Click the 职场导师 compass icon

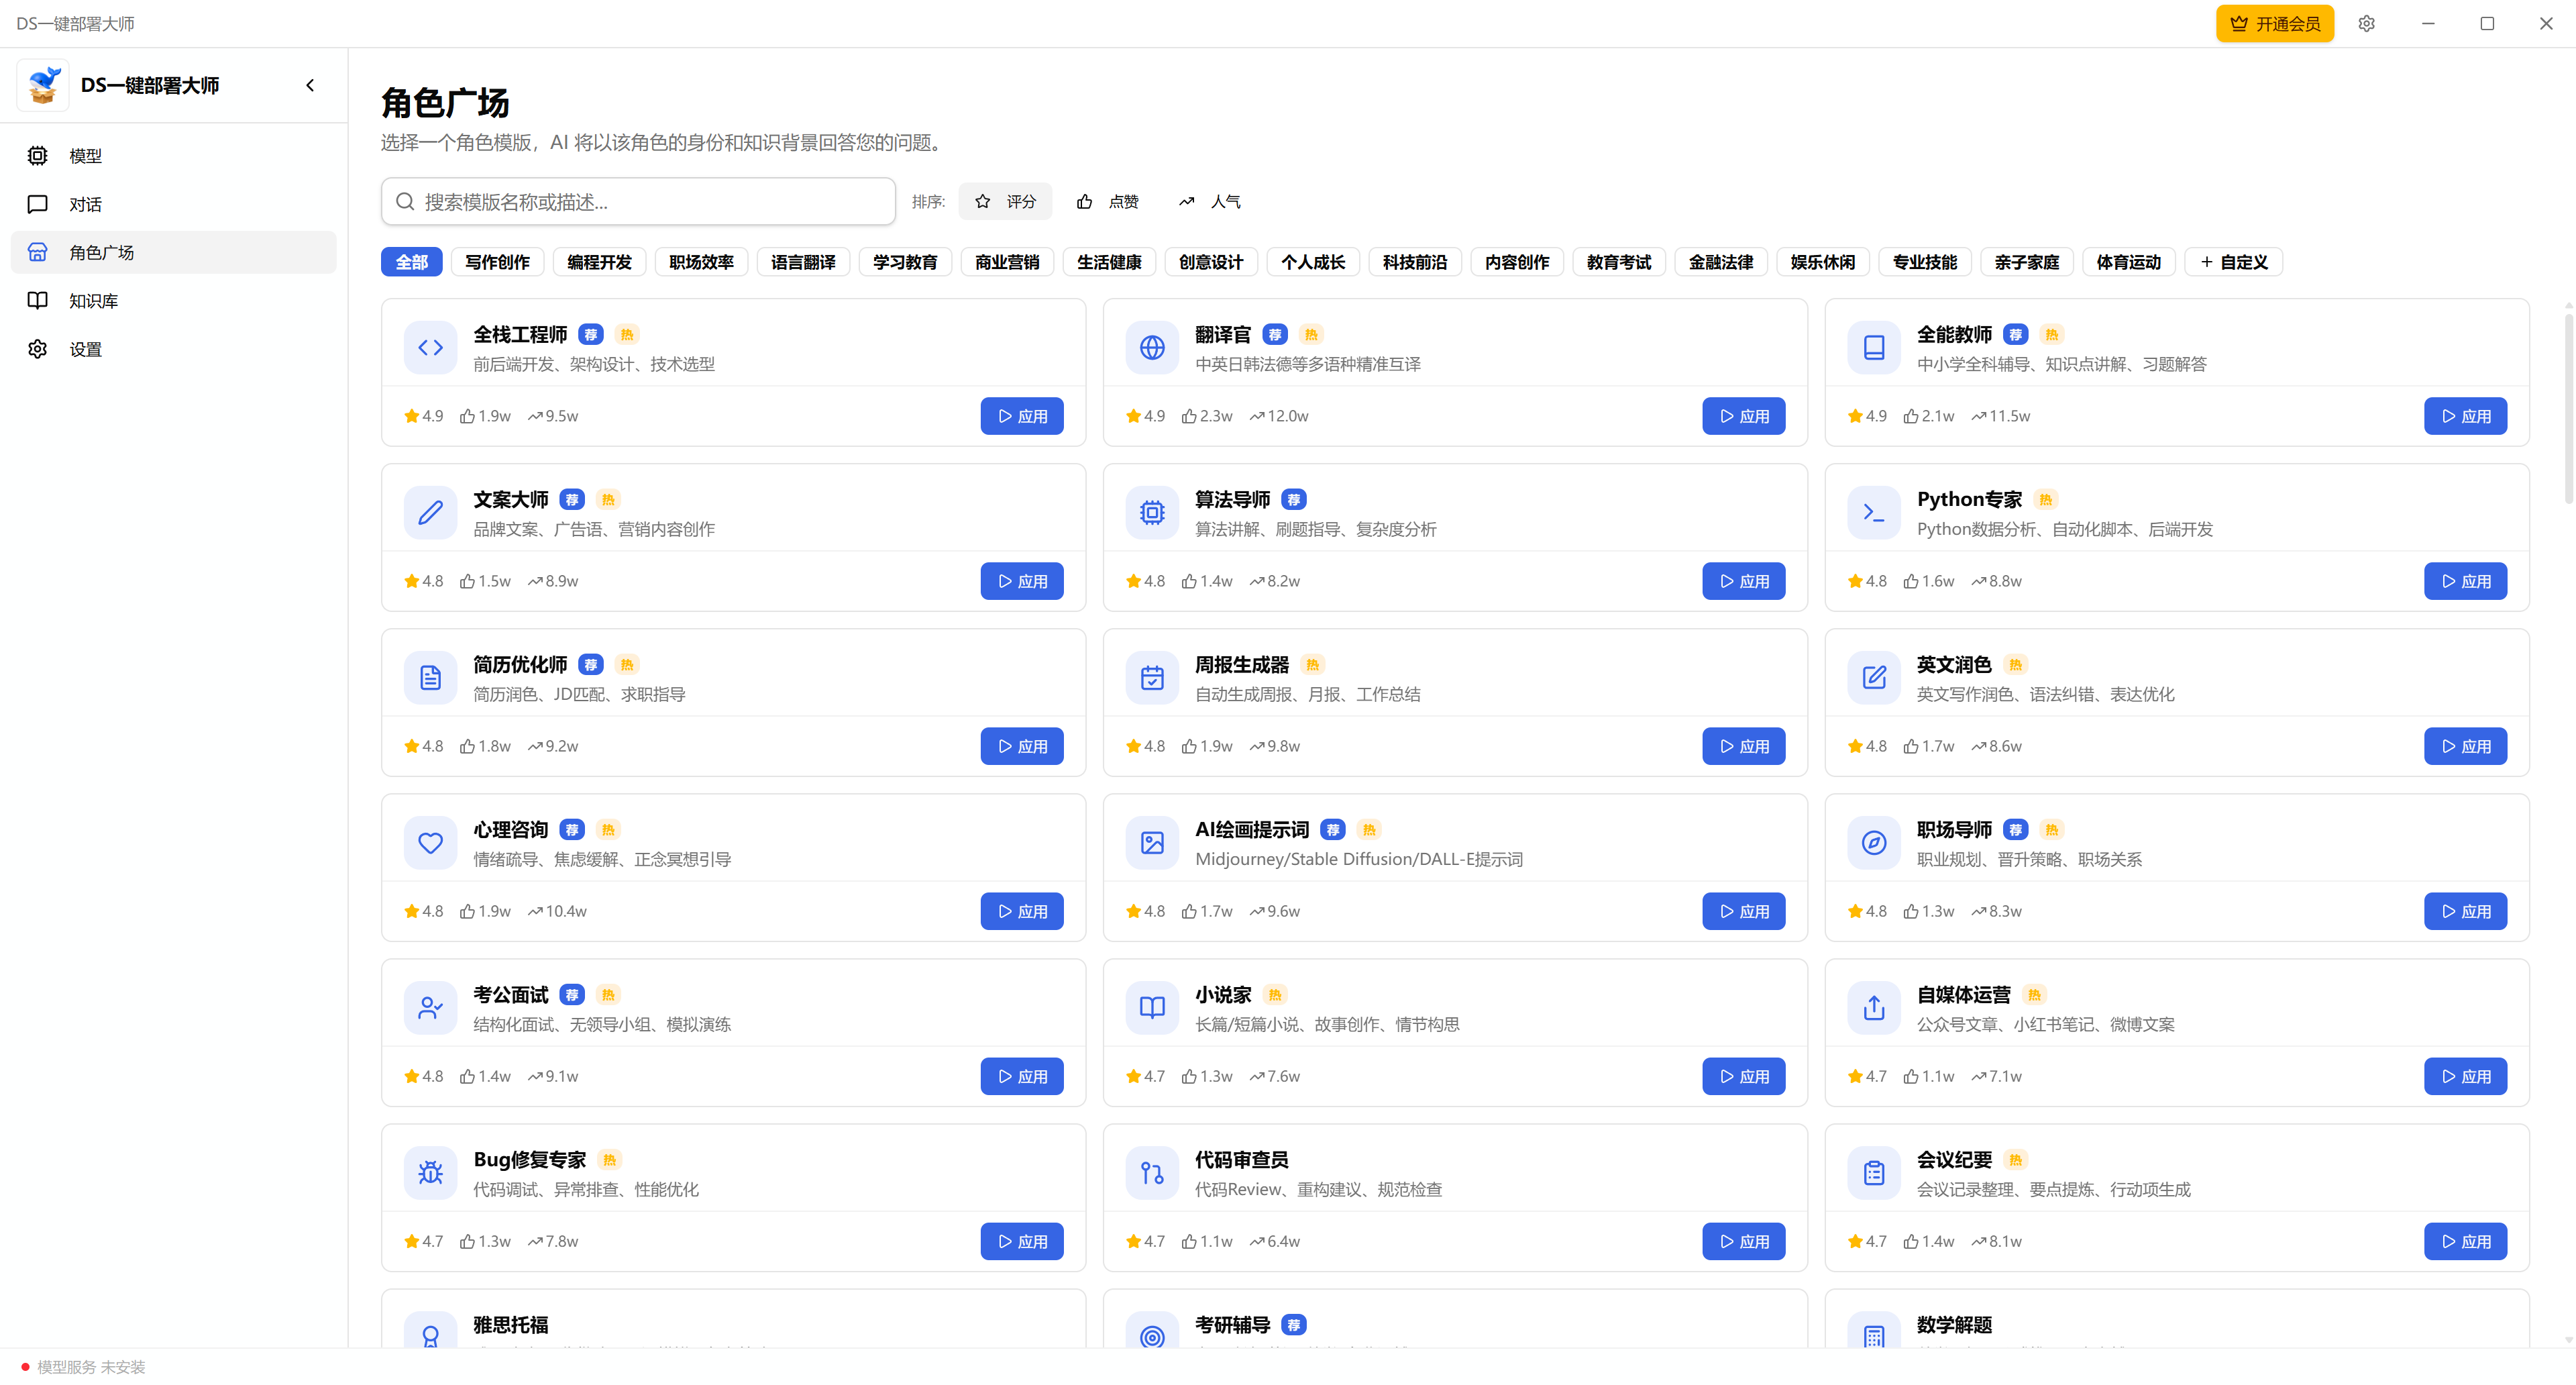tap(1875, 843)
